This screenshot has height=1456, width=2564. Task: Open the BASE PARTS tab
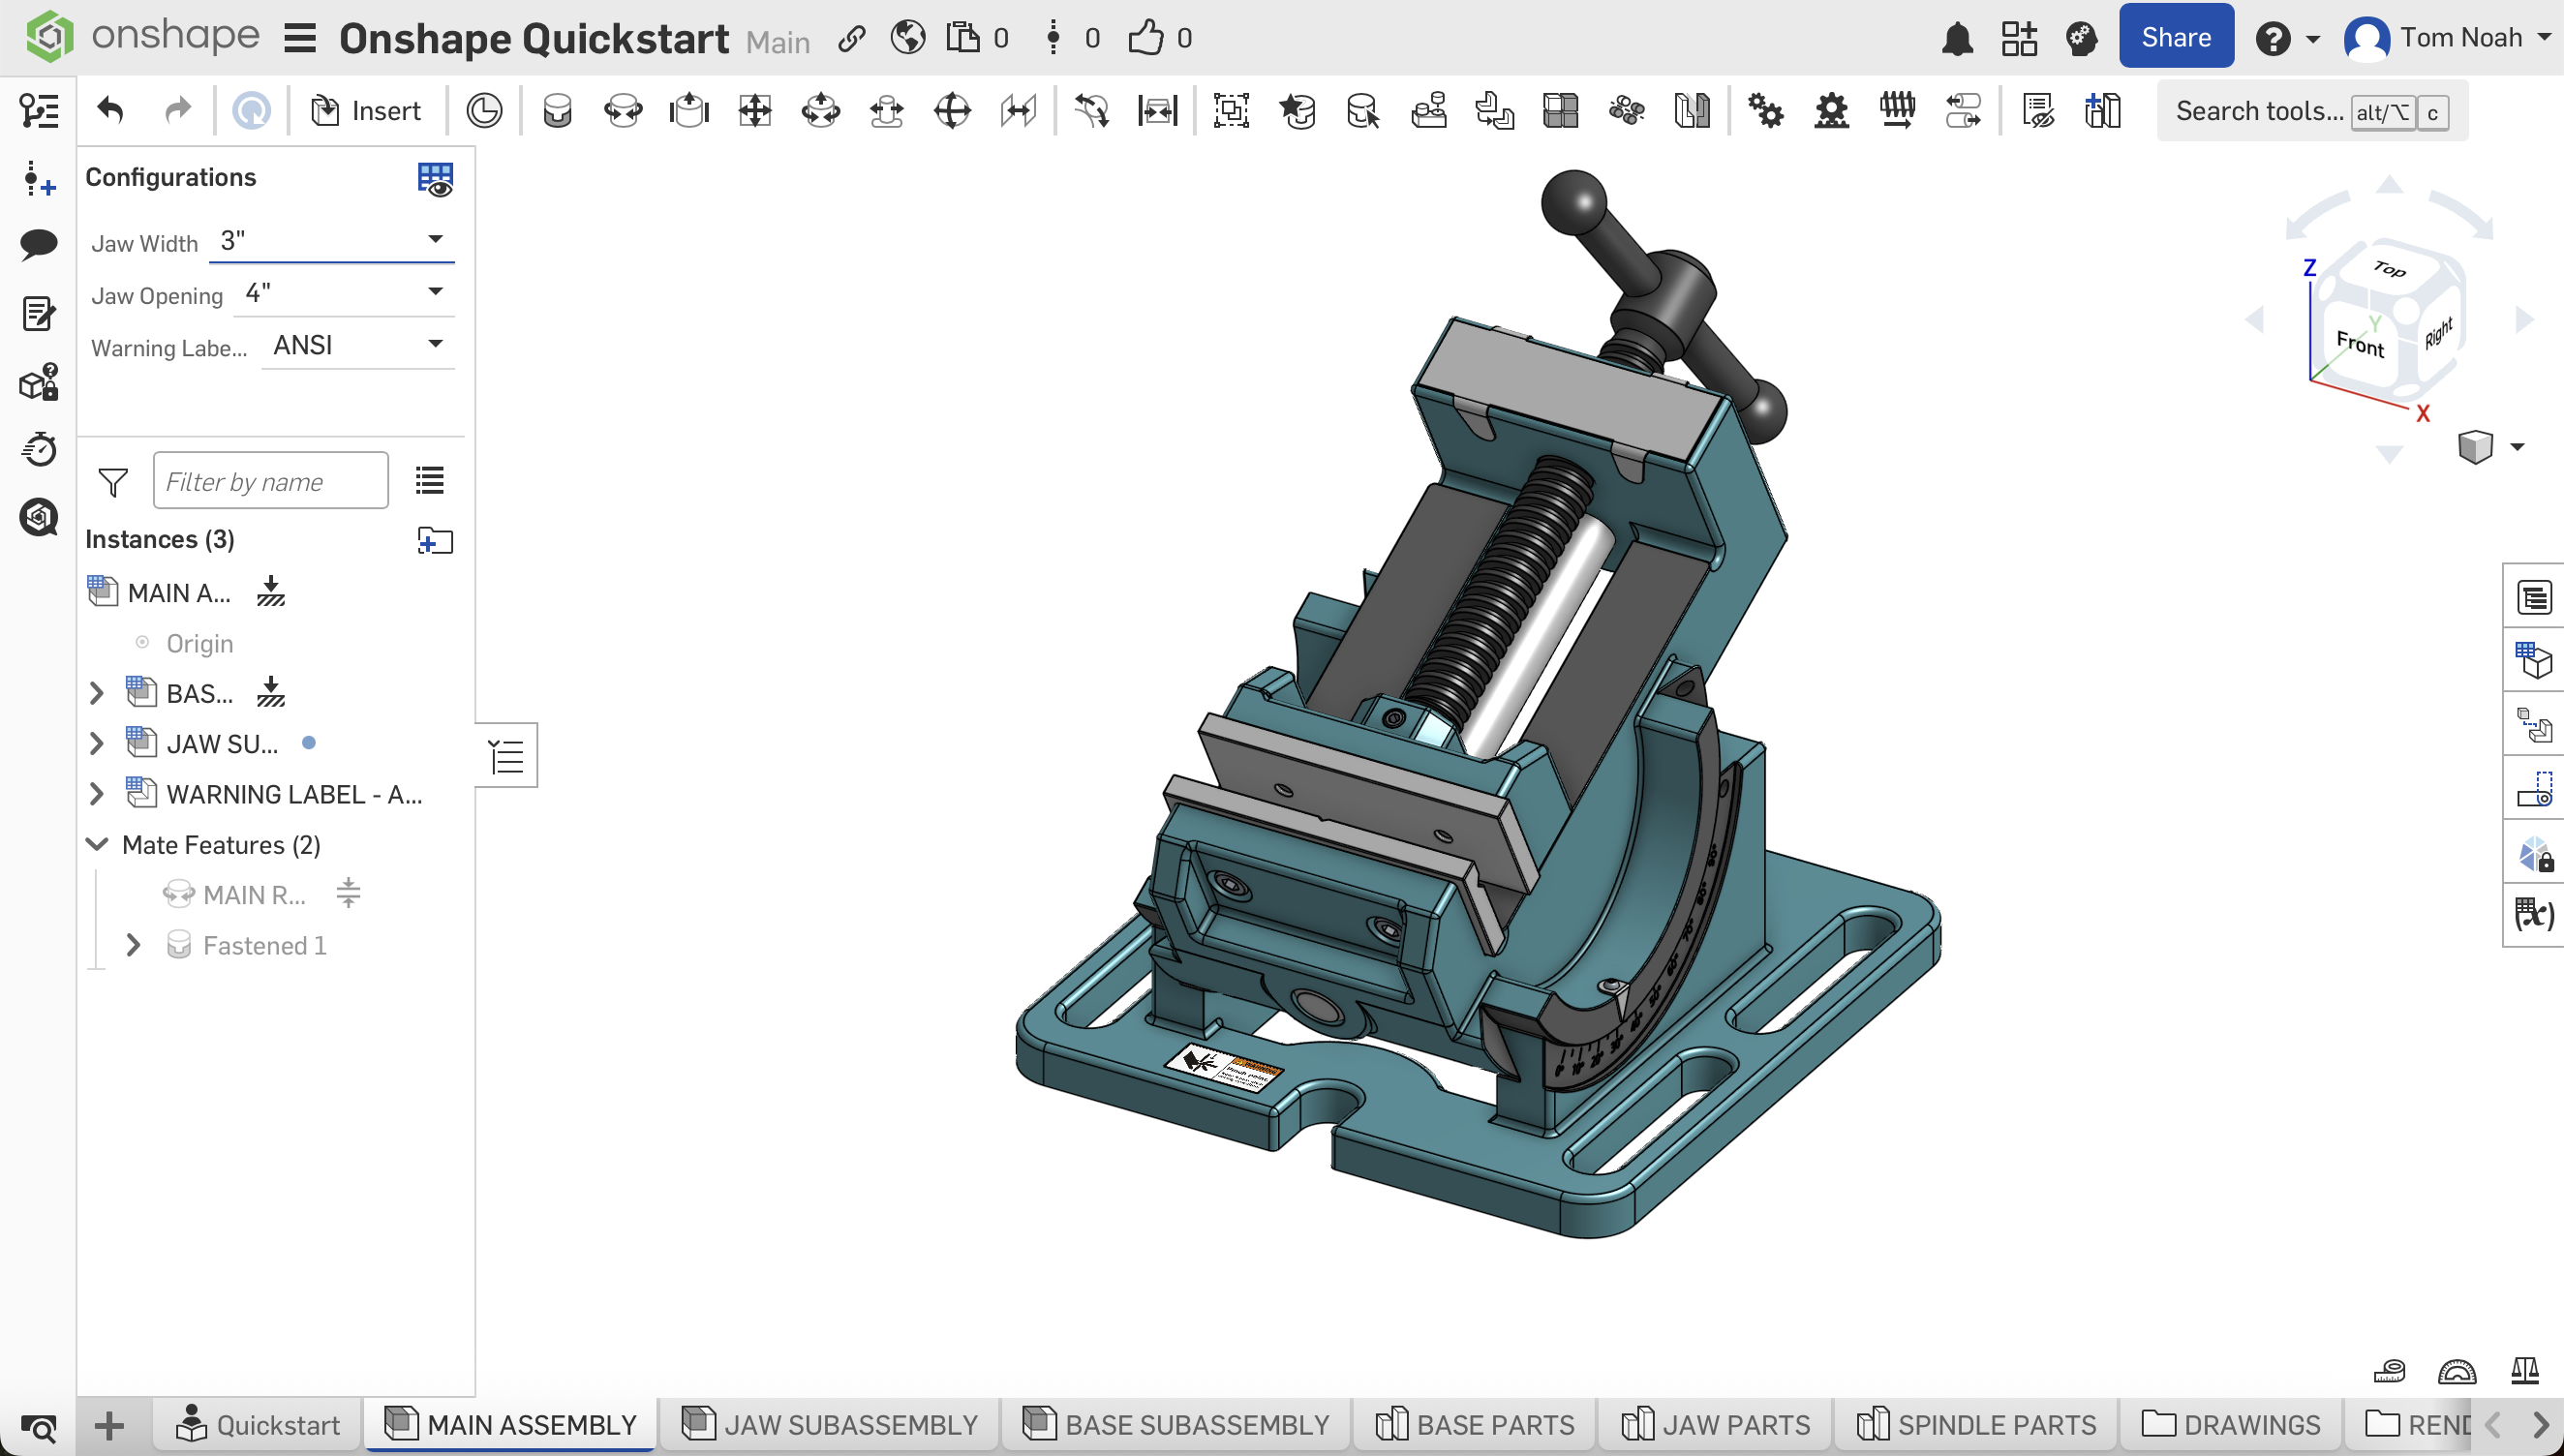1475,1424
